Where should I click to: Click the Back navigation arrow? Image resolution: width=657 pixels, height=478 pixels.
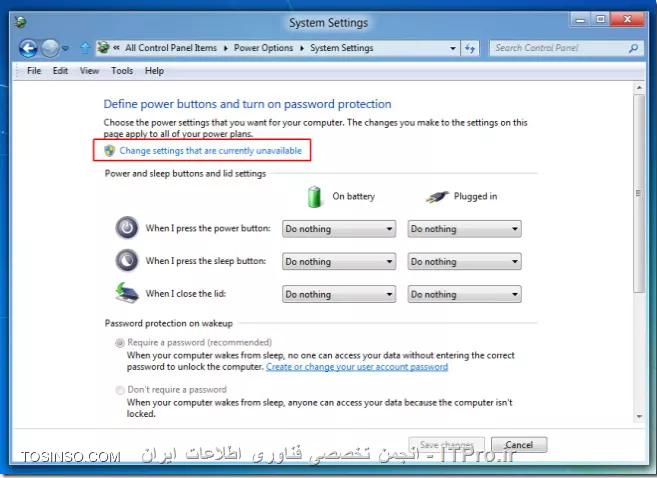pos(28,49)
